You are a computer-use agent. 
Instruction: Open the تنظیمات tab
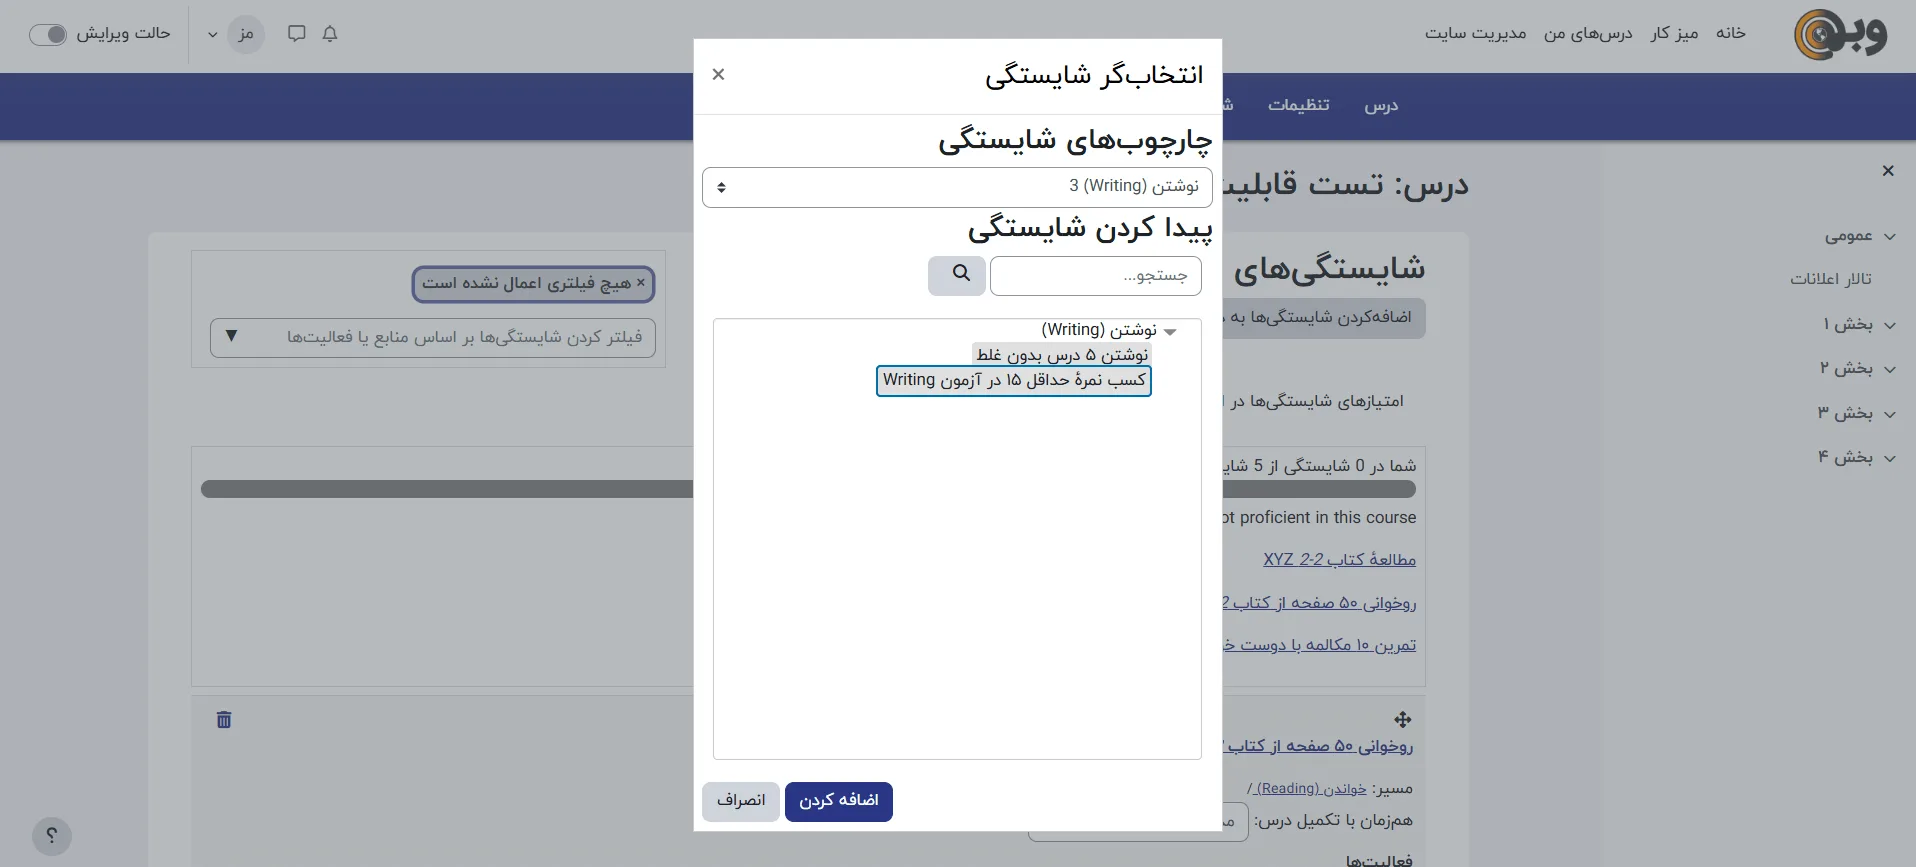tap(1298, 105)
